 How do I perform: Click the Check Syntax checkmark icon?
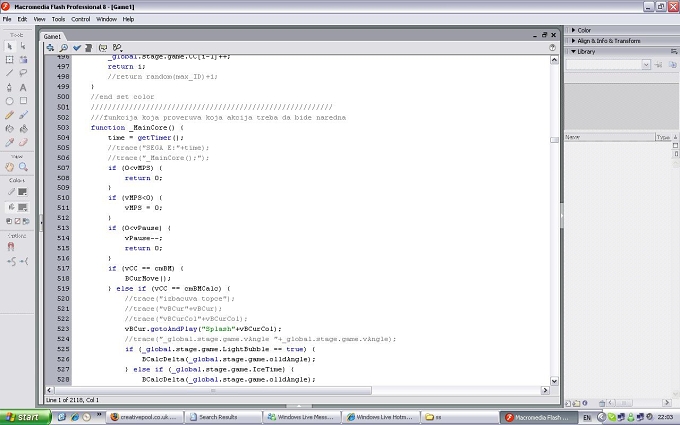click(x=77, y=48)
